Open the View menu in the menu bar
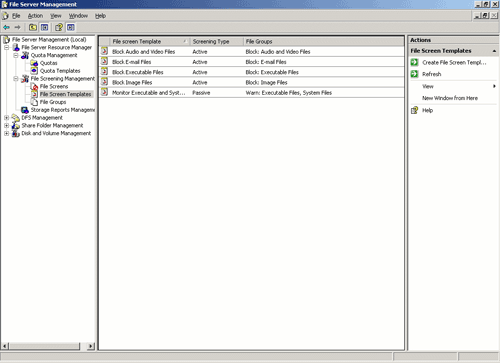 [x=56, y=16]
